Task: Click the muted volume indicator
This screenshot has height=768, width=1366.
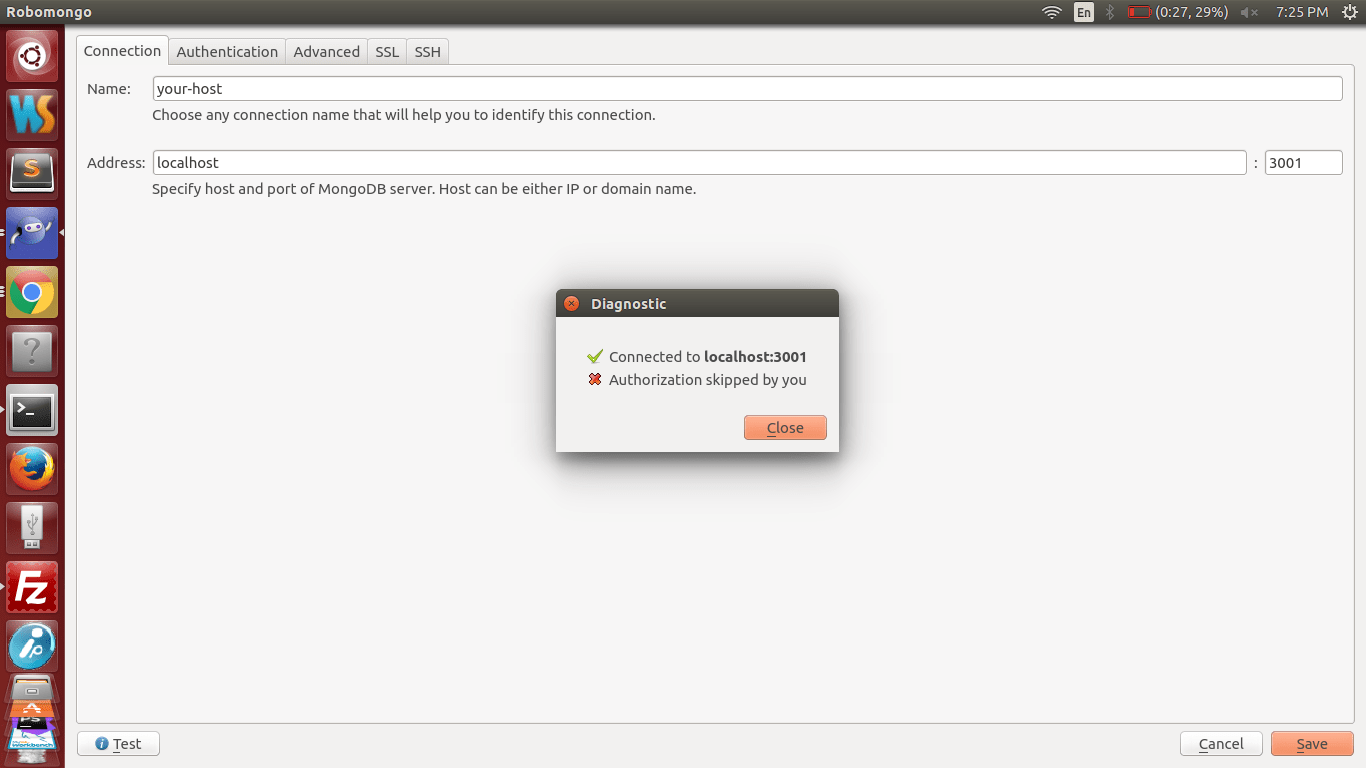Action: point(1249,12)
